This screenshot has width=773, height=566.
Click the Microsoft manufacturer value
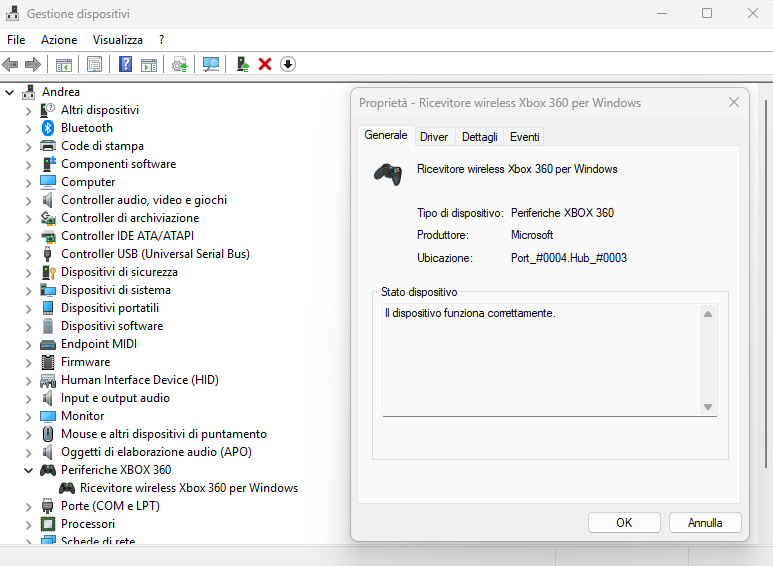[532, 235]
